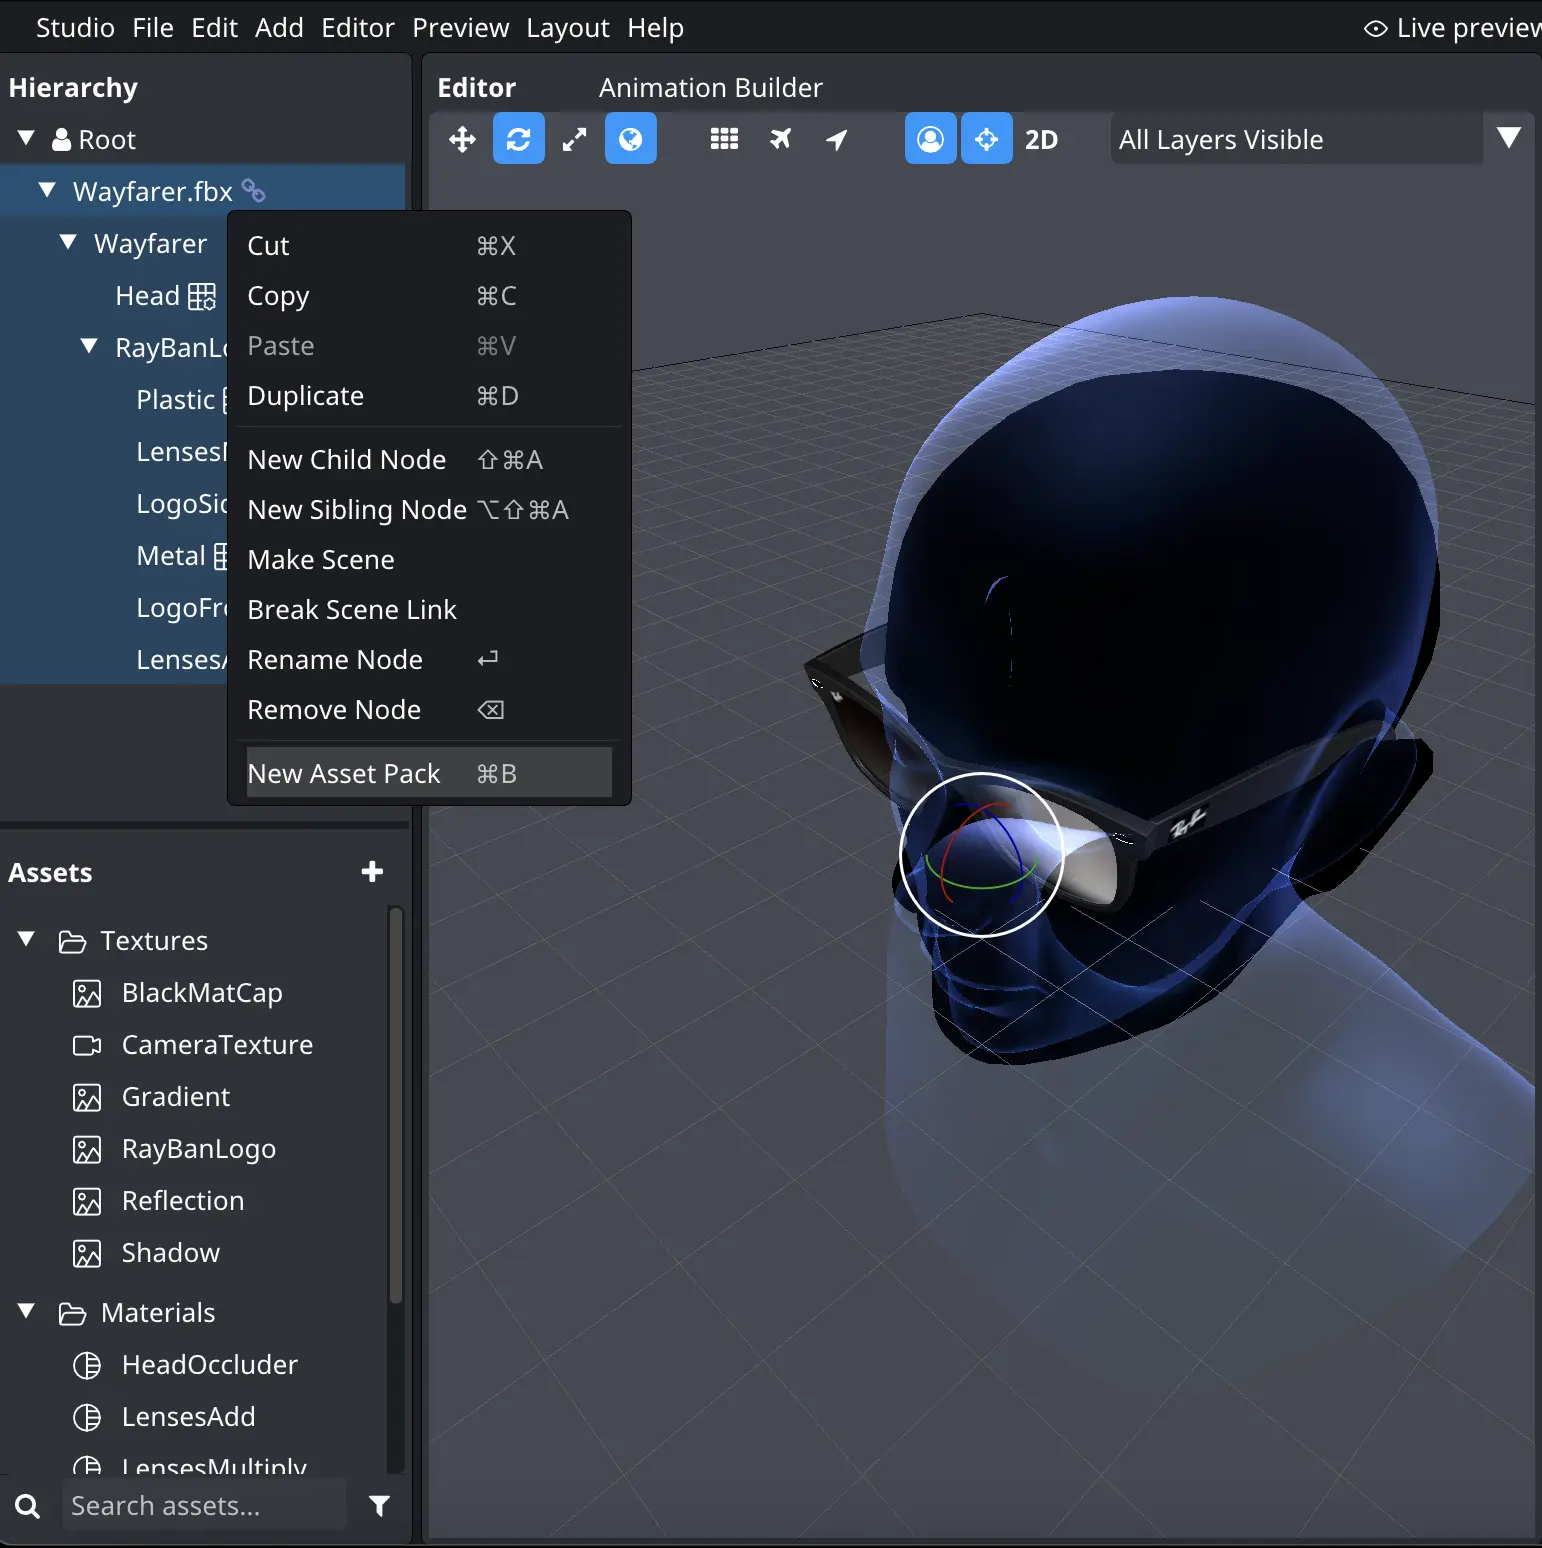Open the asset filter funnel
The width and height of the screenshot is (1542, 1548).
(379, 1506)
